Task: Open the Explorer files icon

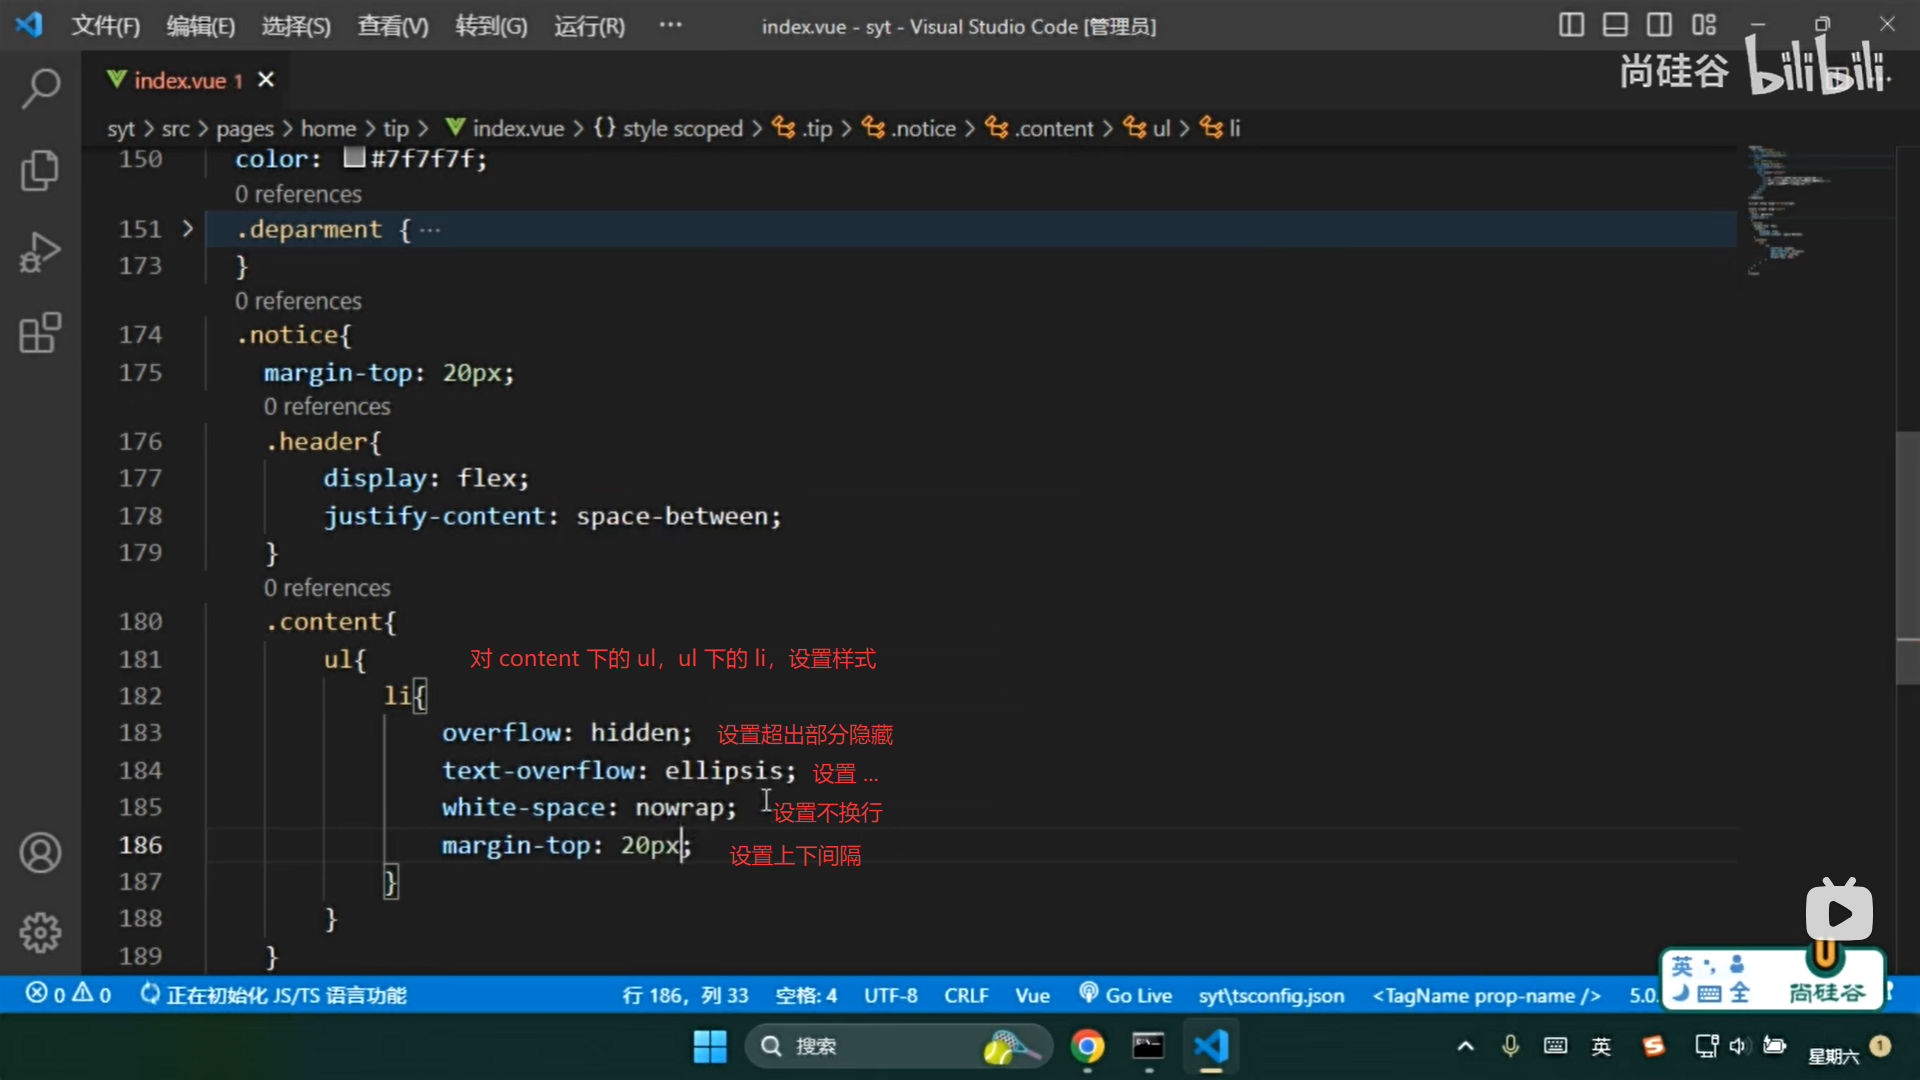Action: click(40, 170)
